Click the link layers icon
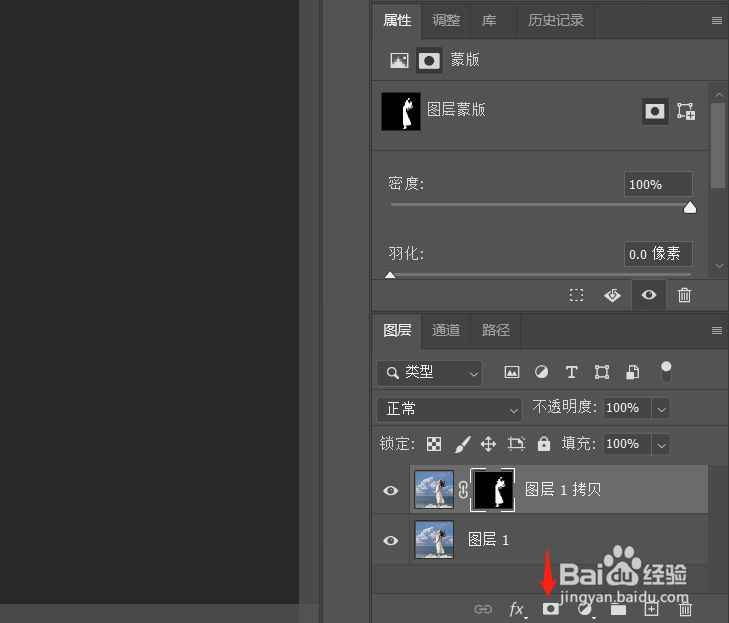This screenshot has height=623, width=729. tap(483, 609)
